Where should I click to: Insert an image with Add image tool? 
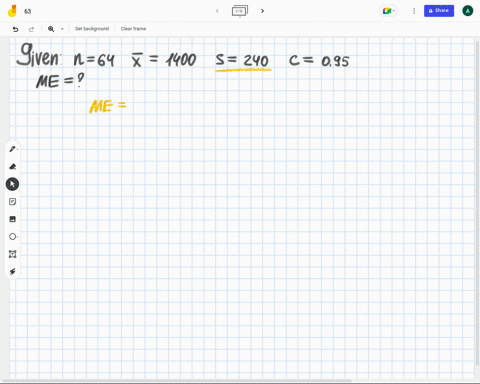pyautogui.click(x=12, y=219)
